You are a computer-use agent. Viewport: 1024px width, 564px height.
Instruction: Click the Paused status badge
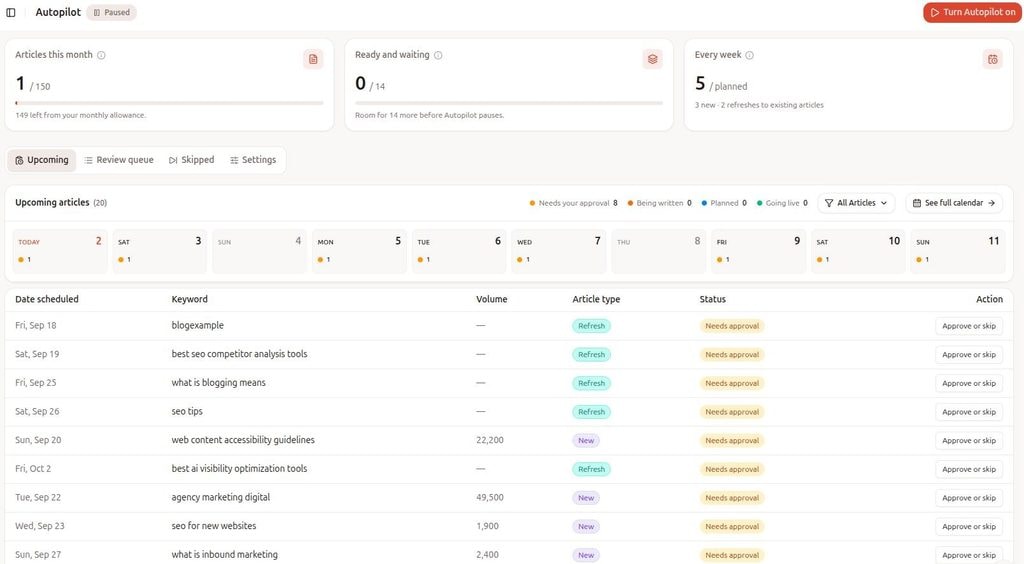(112, 12)
